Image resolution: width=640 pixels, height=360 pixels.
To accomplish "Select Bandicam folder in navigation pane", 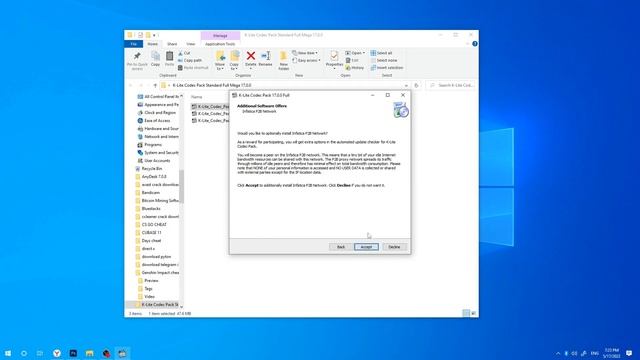I will click(151, 193).
